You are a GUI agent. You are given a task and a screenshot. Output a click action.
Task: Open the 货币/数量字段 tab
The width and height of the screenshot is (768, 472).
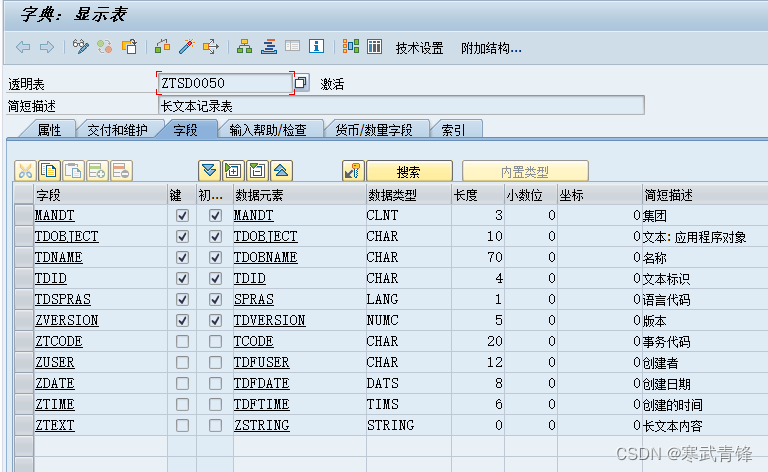pos(374,130)
